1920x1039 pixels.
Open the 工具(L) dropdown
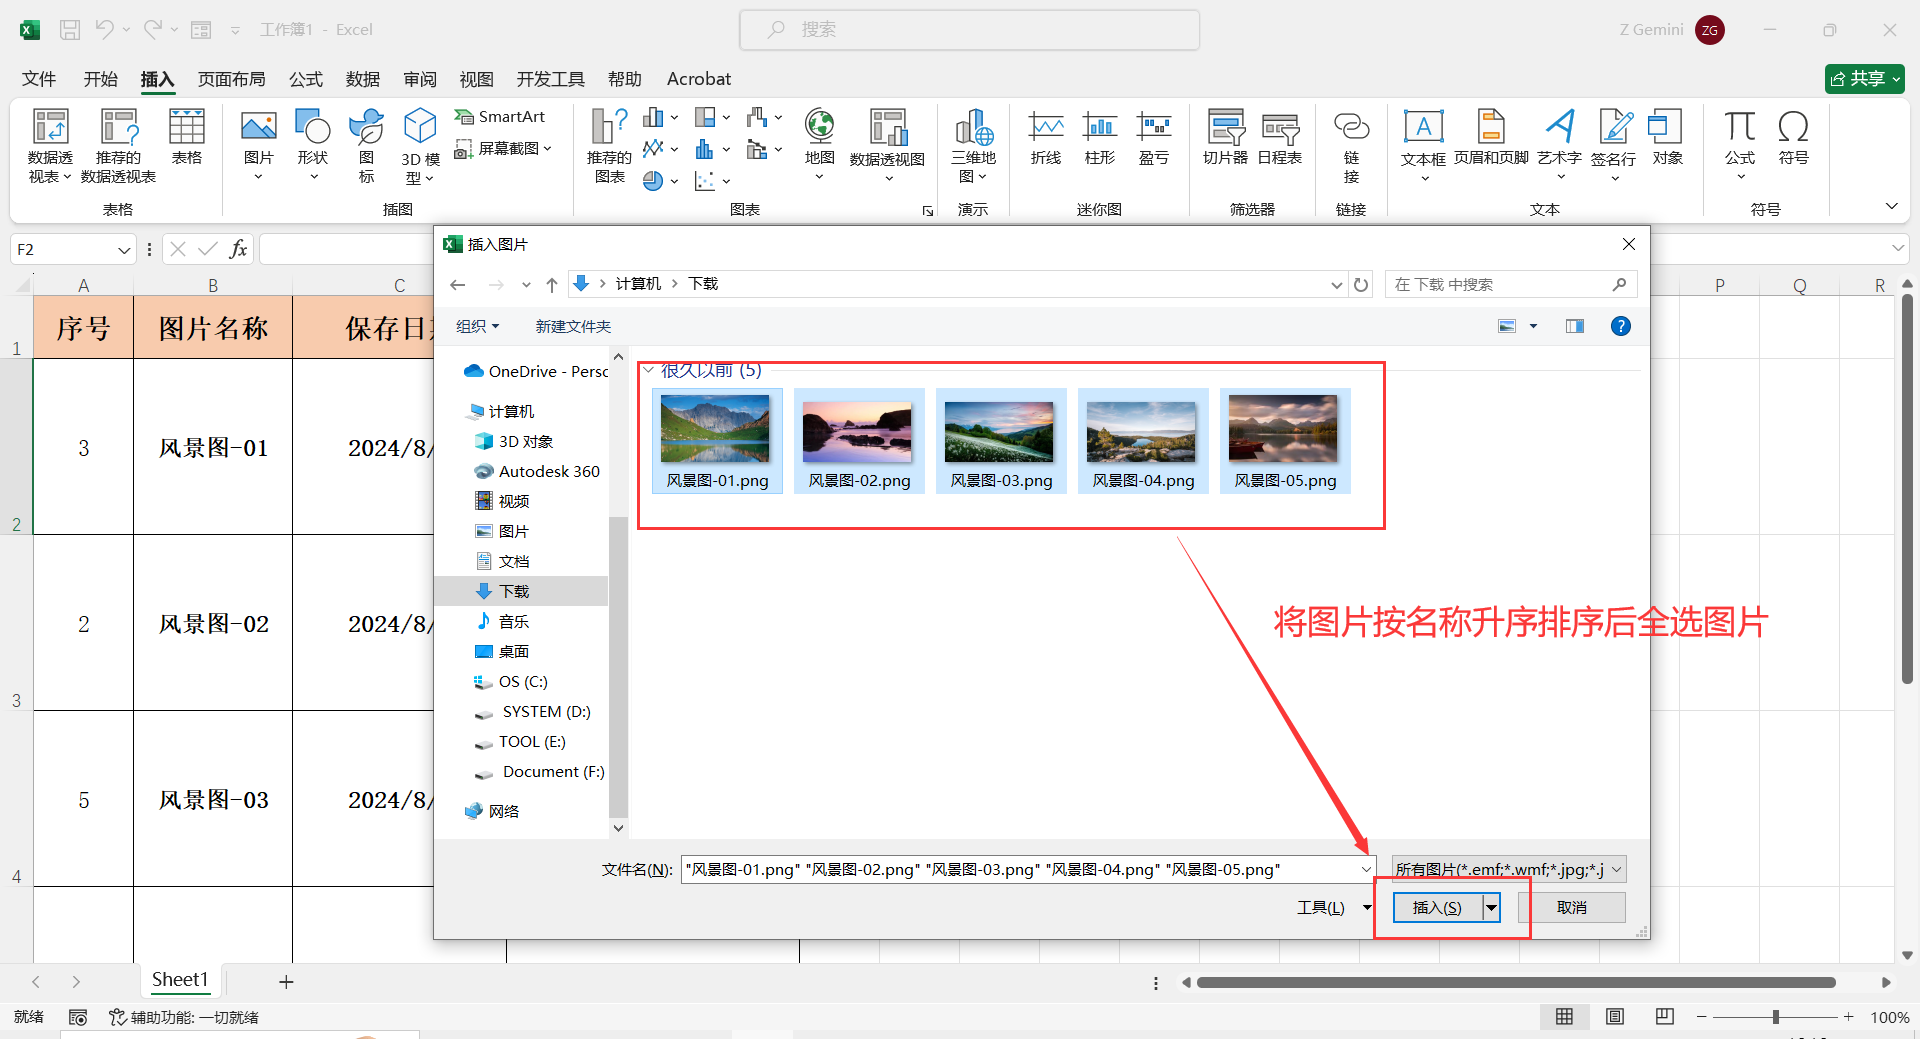(1332, 907)
